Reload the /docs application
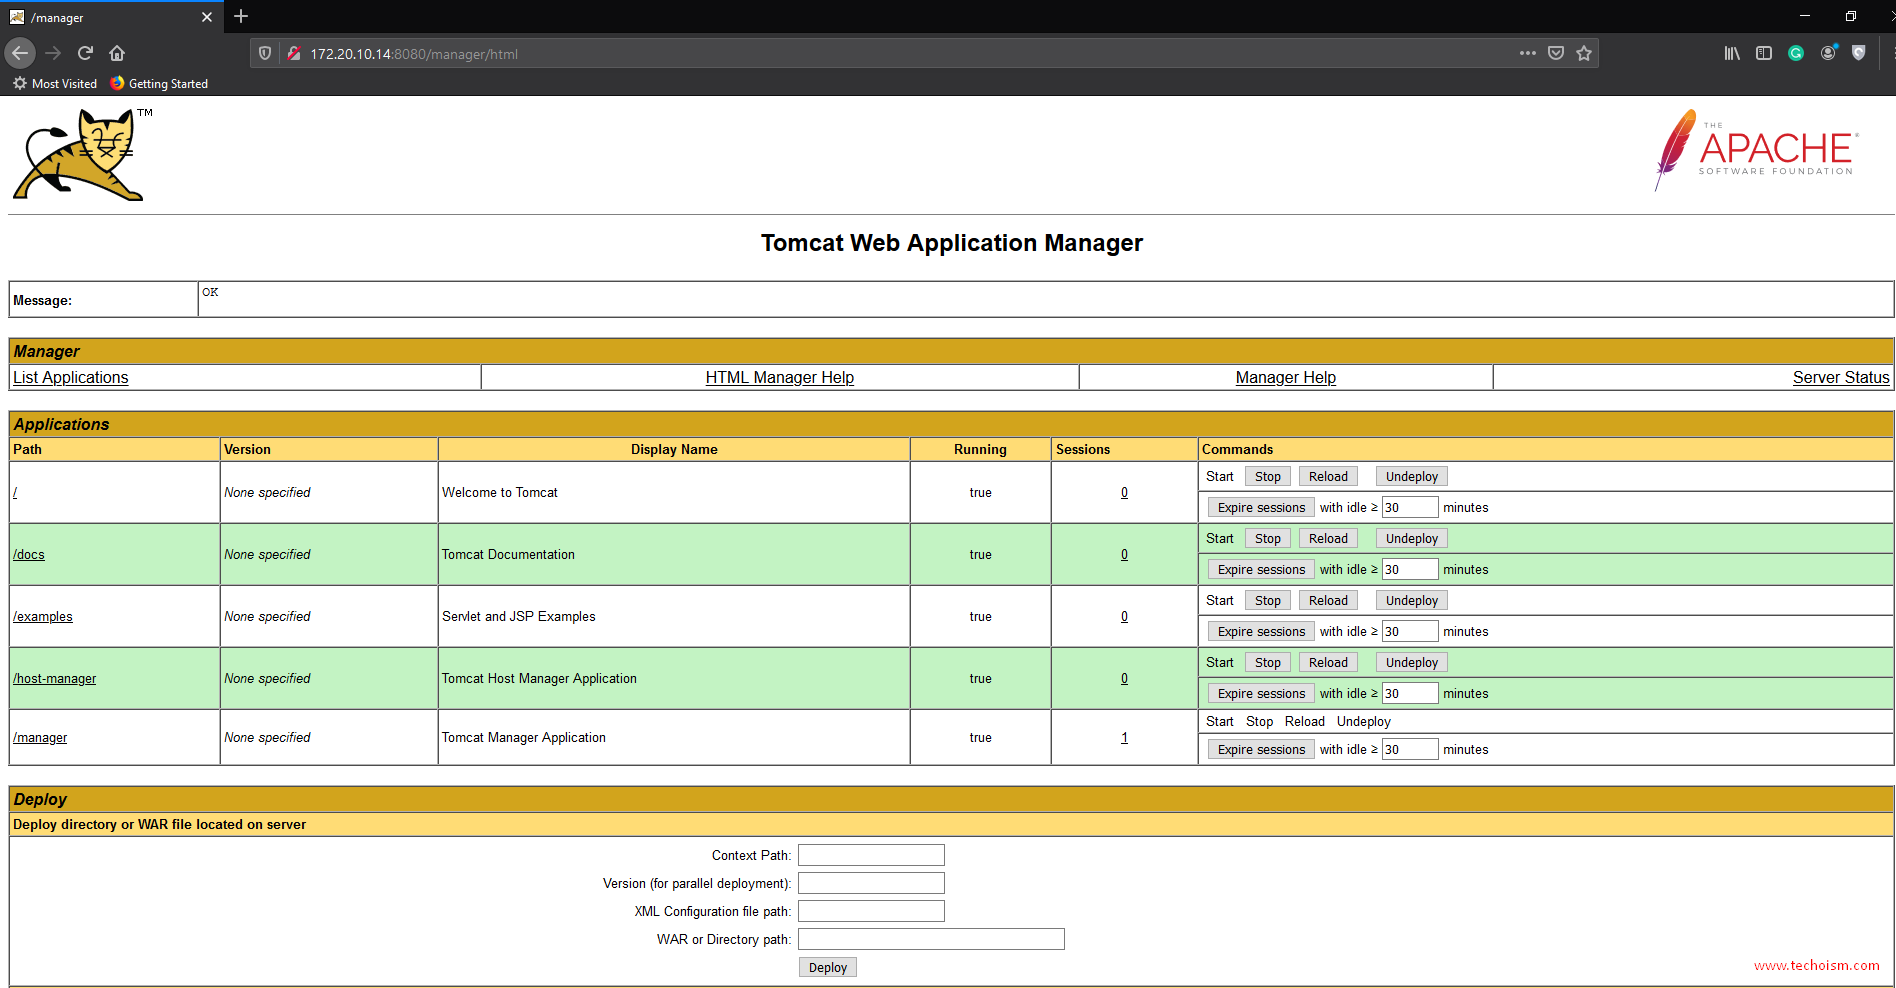The height and width of the screenshot is (988, 1896). click(x=1328, y=539)
